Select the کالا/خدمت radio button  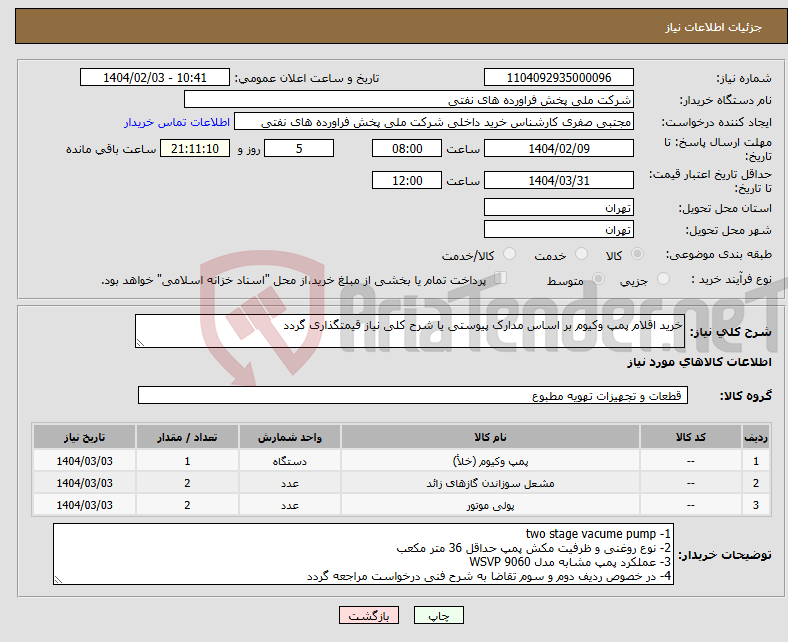pyautogui.click(x=510, y=254)
